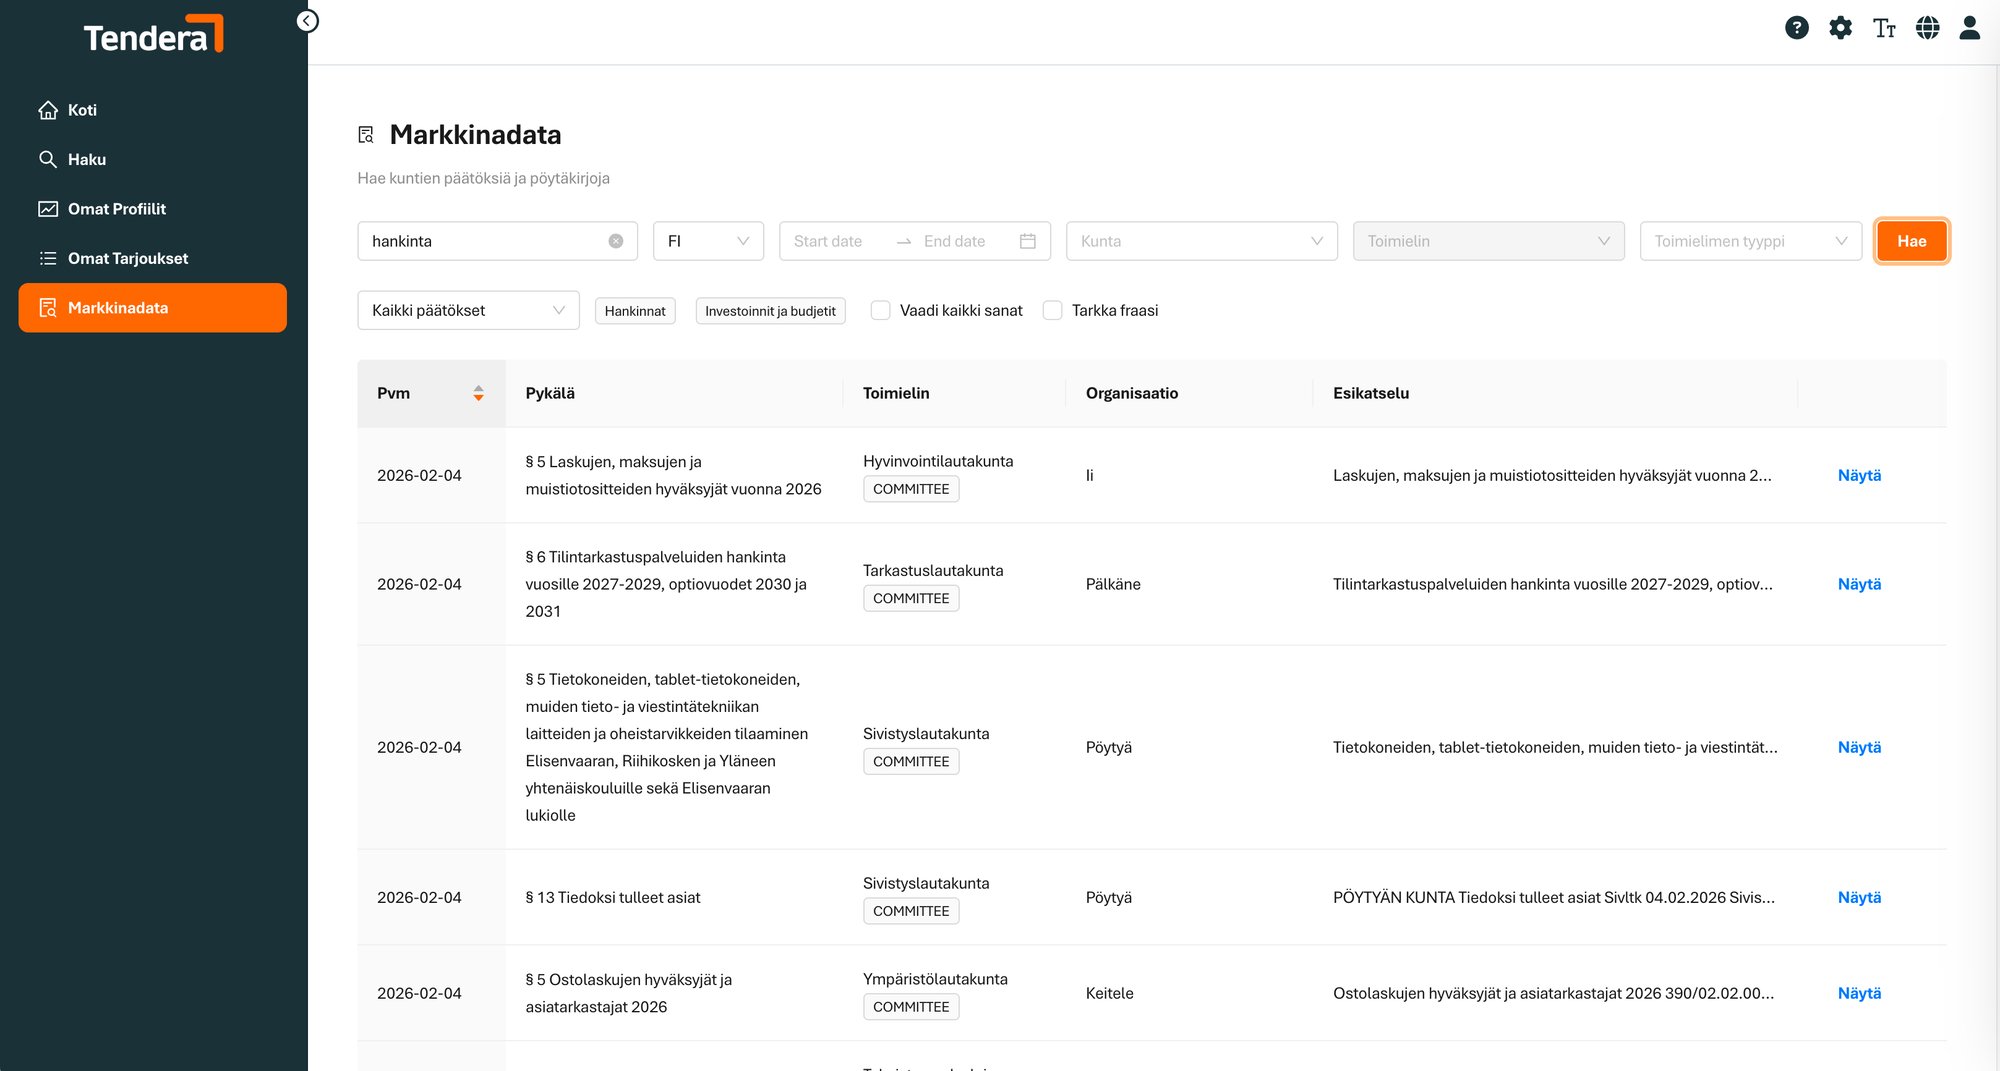This screenshot has height=1071, width=2000.
Task: Open Haku from the sidebar
Action: (x=86, y=159)
